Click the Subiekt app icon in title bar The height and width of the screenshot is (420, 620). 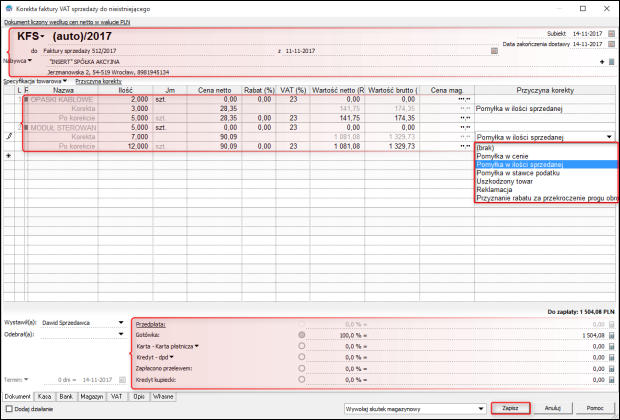pyautogui.click(x=9, y=8)
